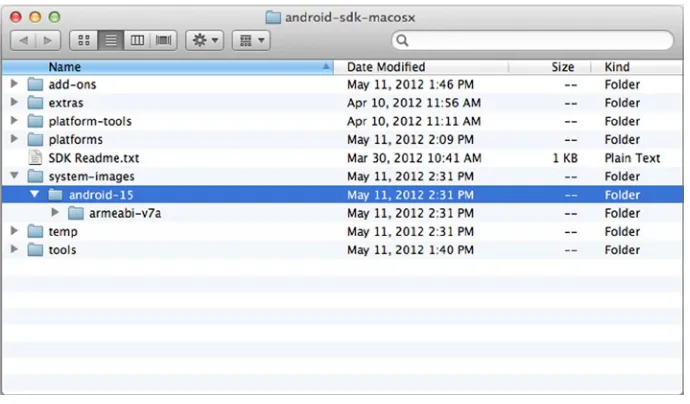Click the android-sdk-macosx window title text
690x404 pixels.
point(350,18)
